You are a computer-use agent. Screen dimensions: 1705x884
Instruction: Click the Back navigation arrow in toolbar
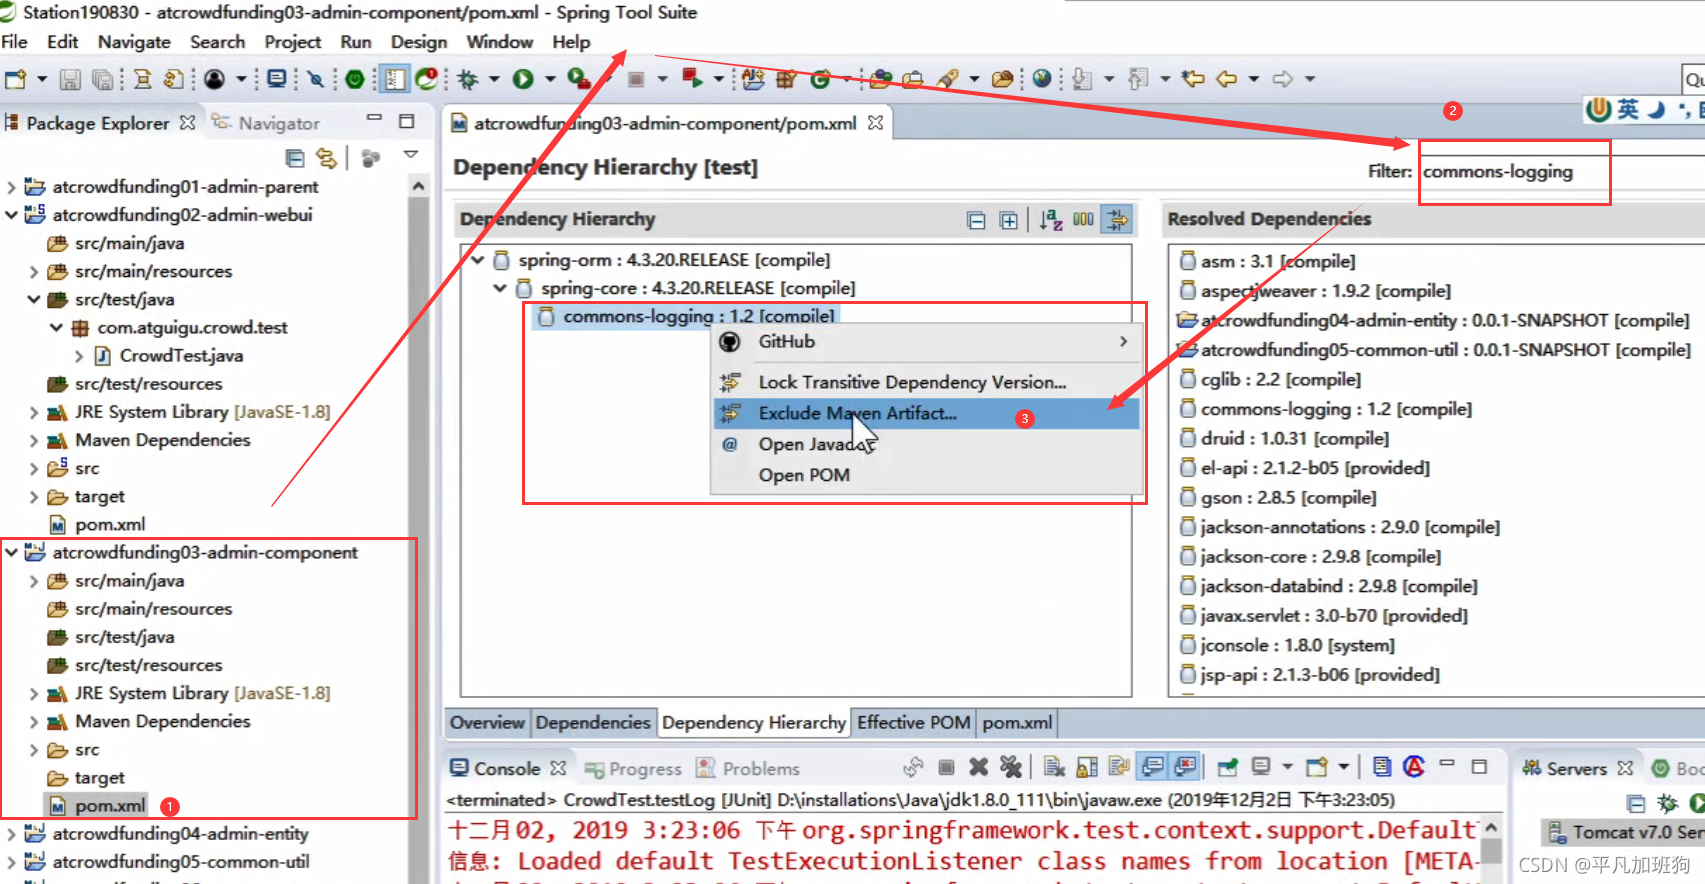click(x=1227, y=79)
